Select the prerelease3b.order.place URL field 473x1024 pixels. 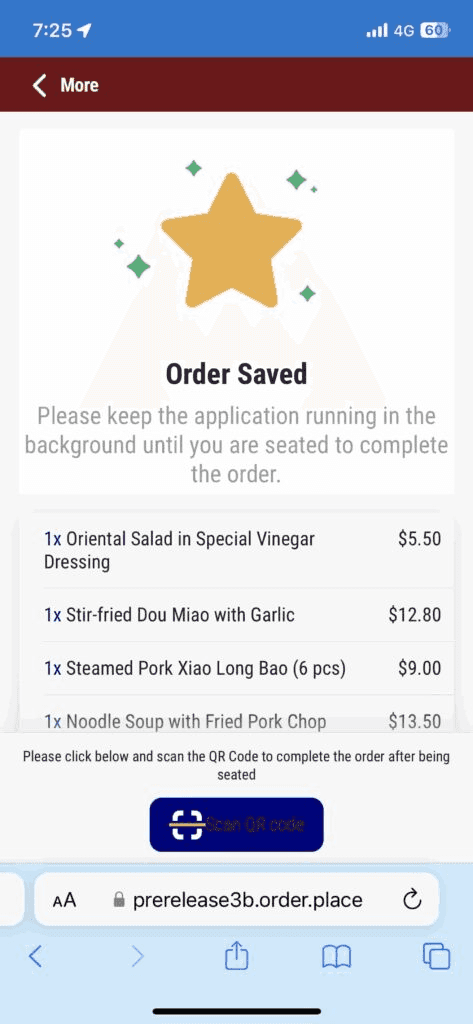(x=236, y=901)
